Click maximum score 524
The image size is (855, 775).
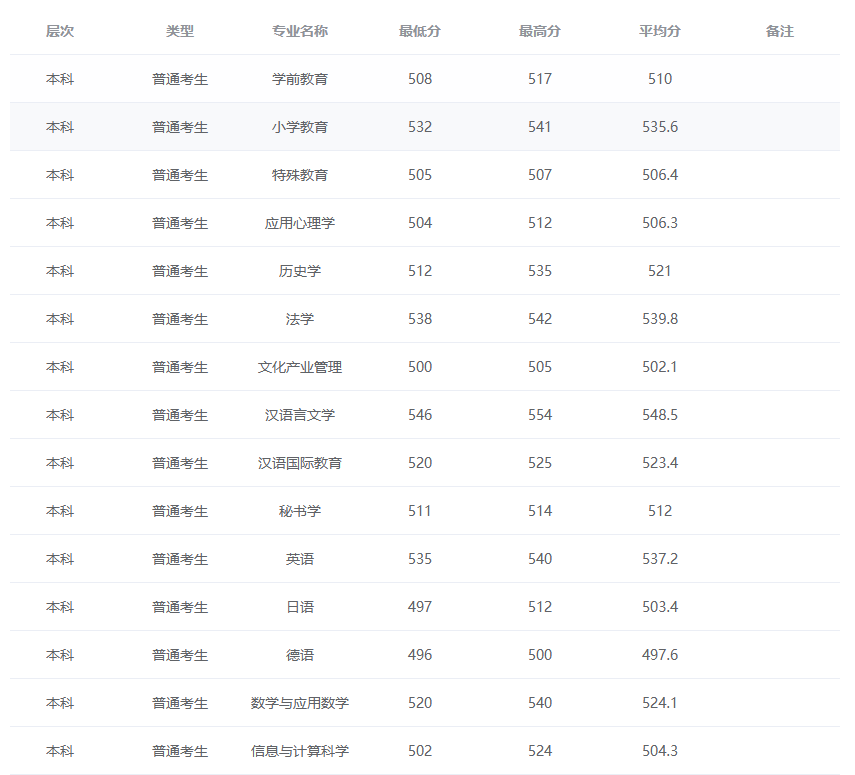pyautogui.click(x=540, y=751)
